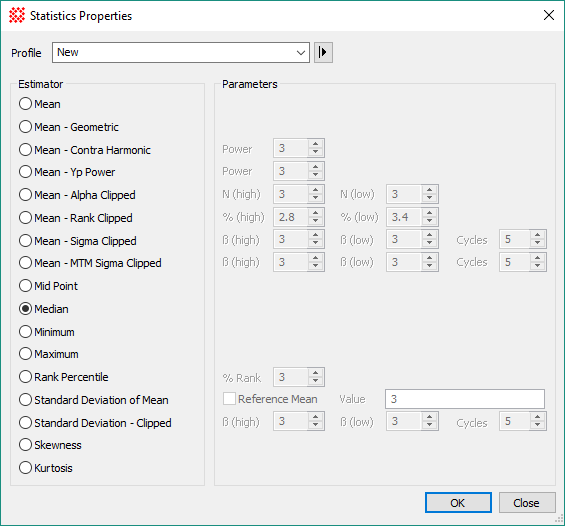565x526 pixels.
Task: Decrease the Contra Harmonic Power spinner
Action: [316, 152]
